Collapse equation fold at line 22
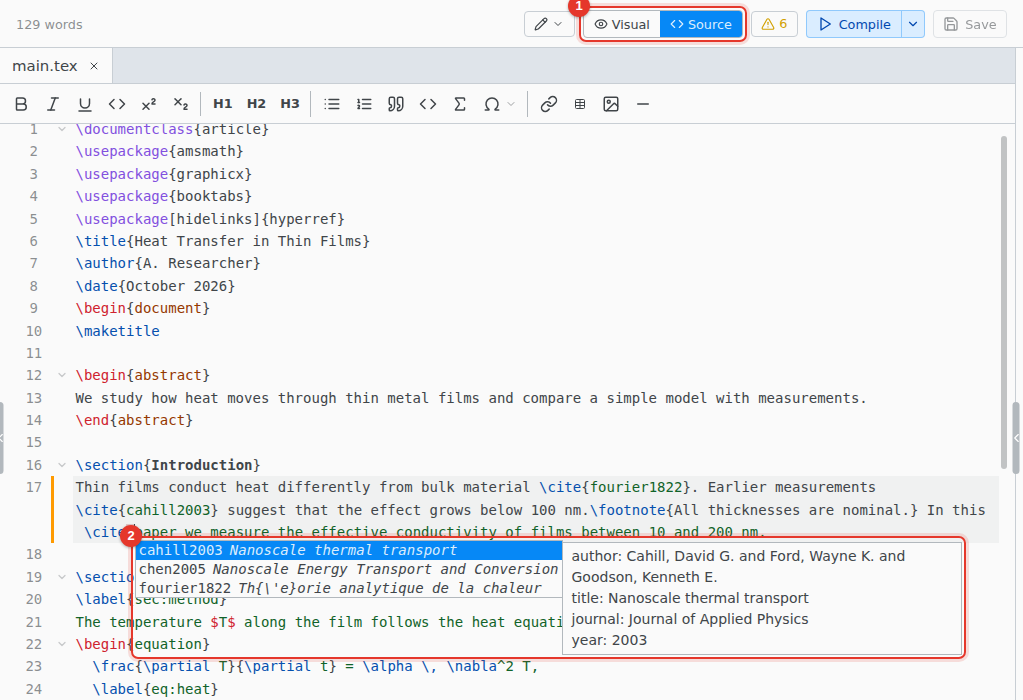Screen dimensions: 1023x700 point(62,644)
